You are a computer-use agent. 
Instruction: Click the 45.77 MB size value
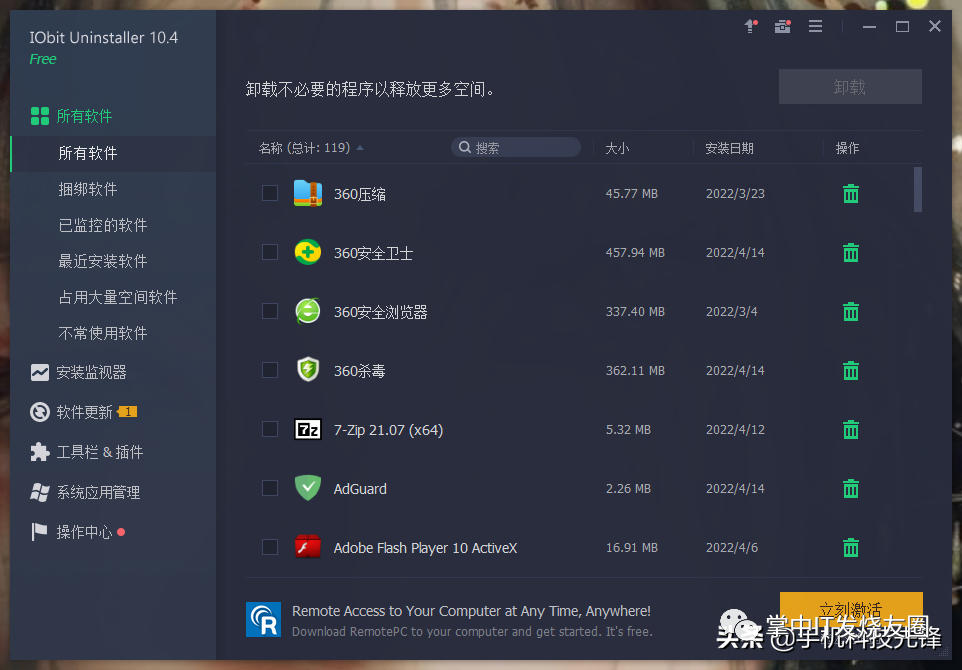[632, 194]
